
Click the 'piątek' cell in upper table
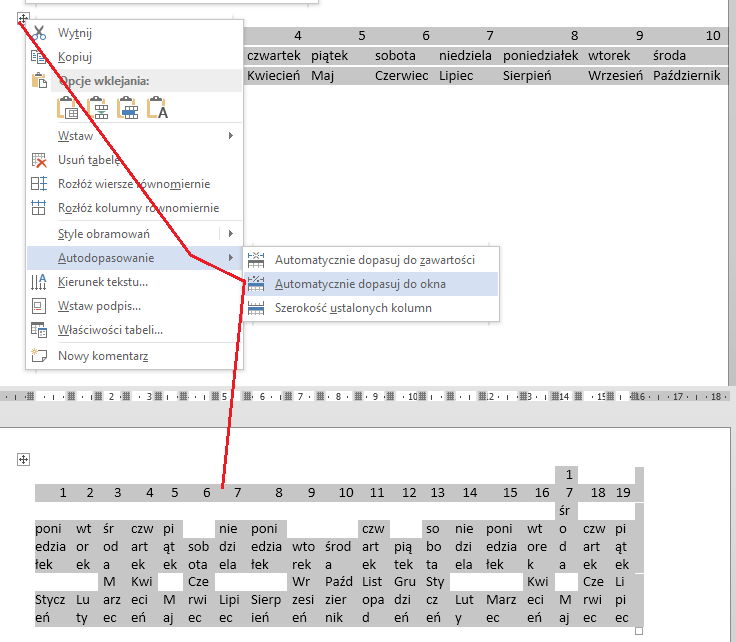[x=330, y=55]
